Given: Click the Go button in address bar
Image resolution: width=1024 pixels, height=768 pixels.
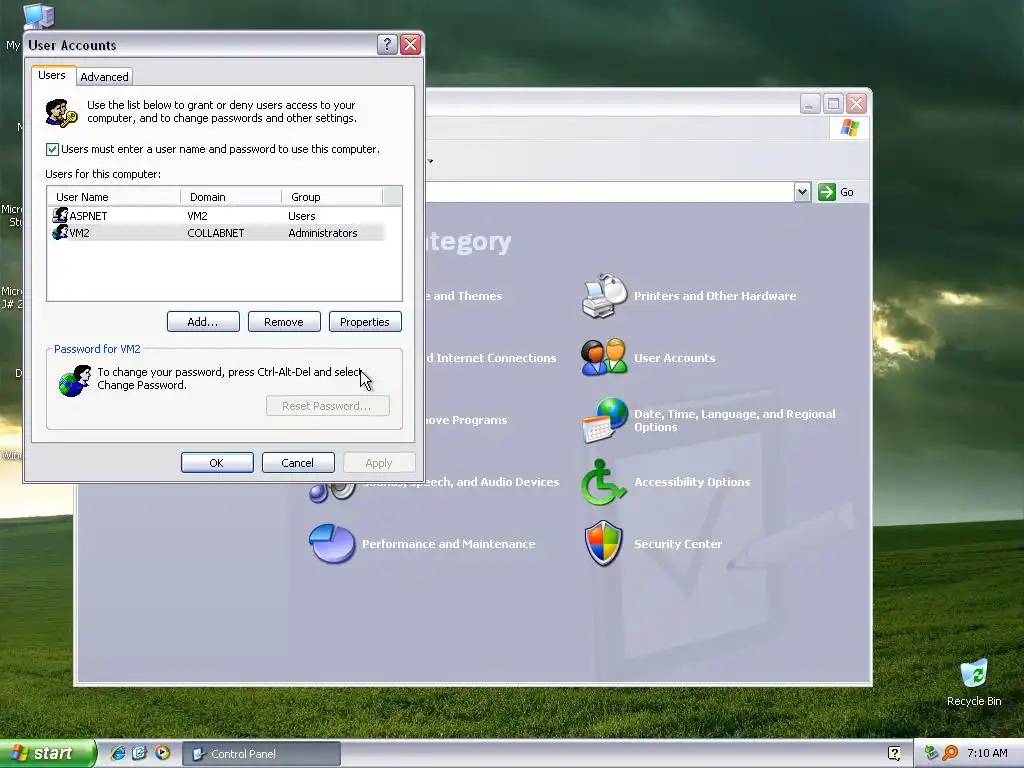Looking at the screenshot, I should 837,192.
